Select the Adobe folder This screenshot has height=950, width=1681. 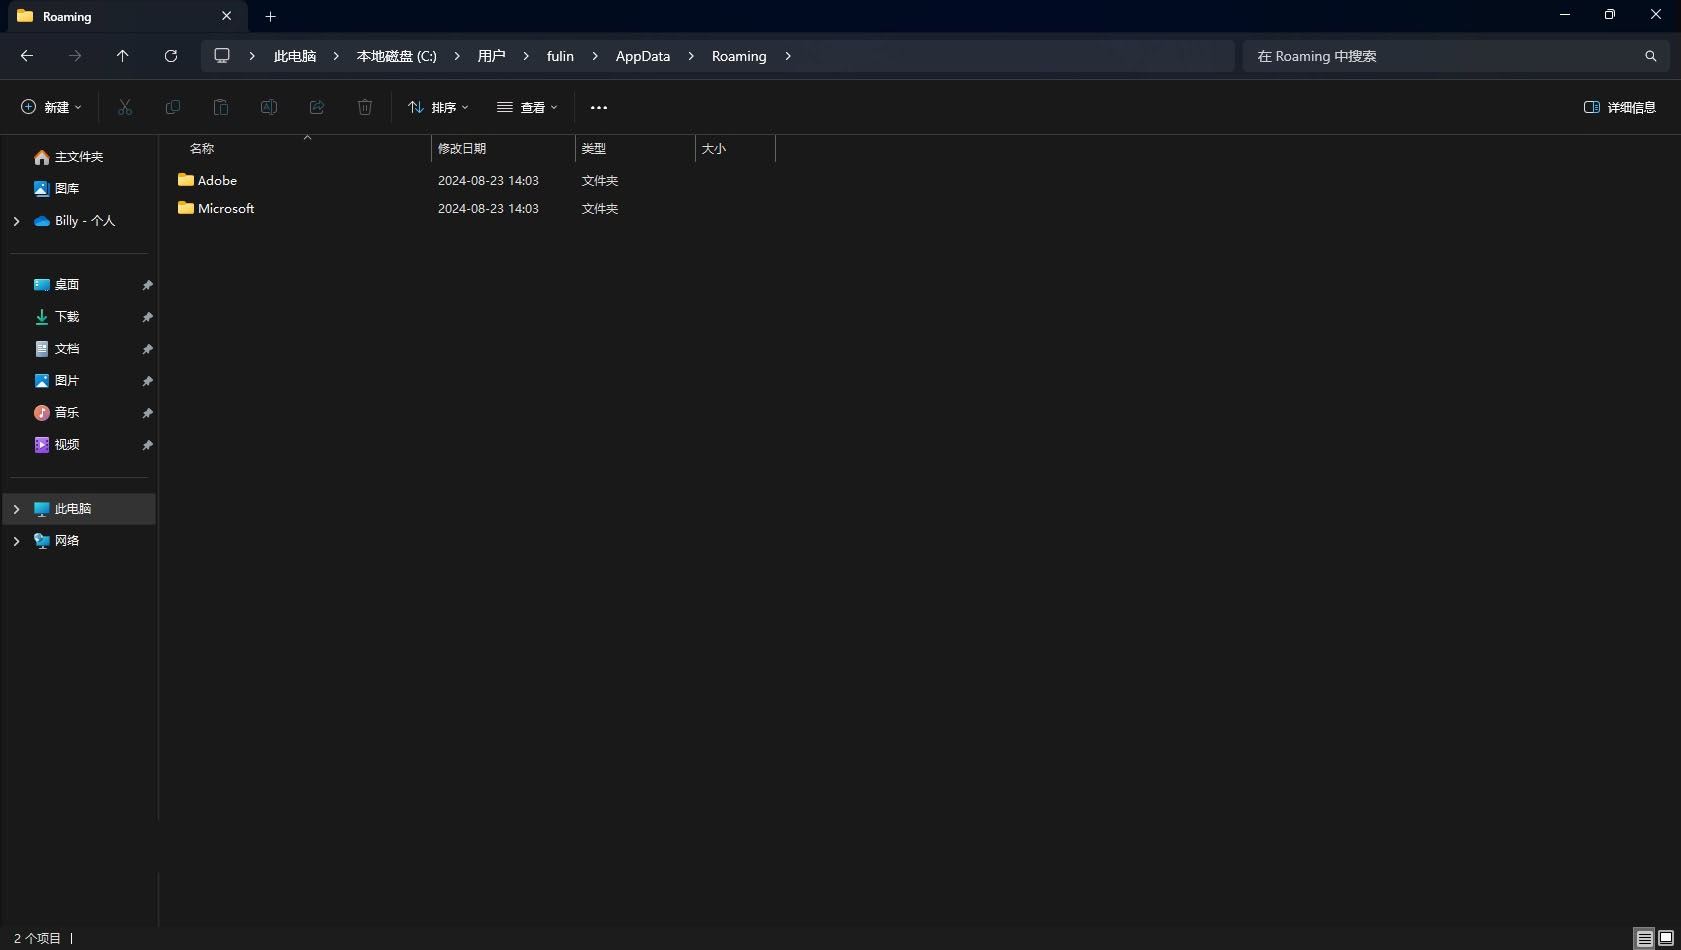pos(217,181)
